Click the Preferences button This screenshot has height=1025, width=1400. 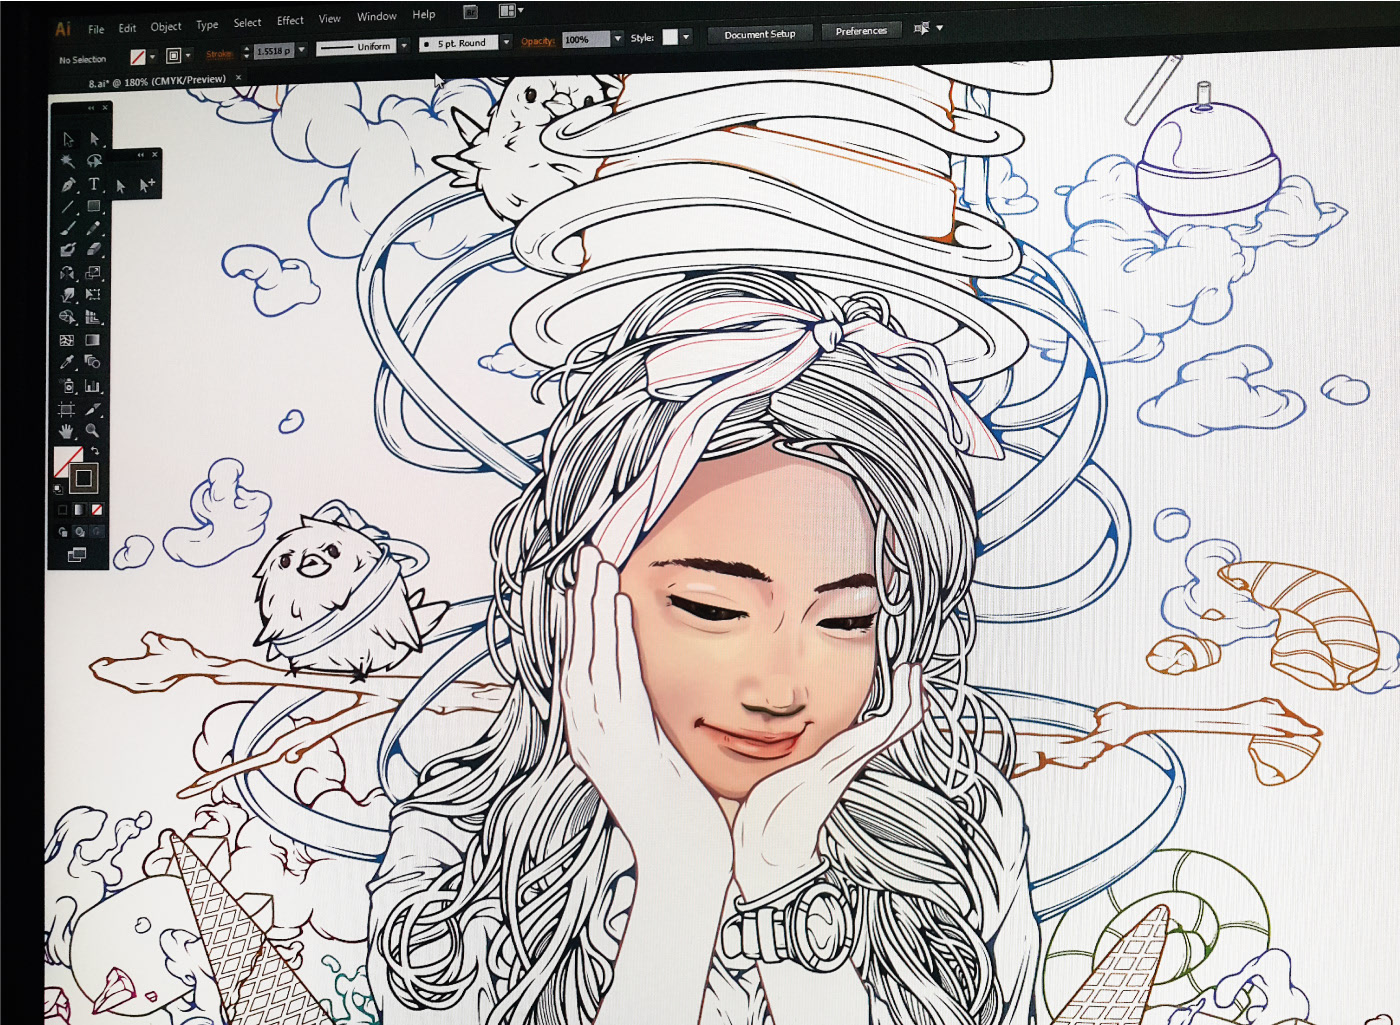(x=861, y=31)
